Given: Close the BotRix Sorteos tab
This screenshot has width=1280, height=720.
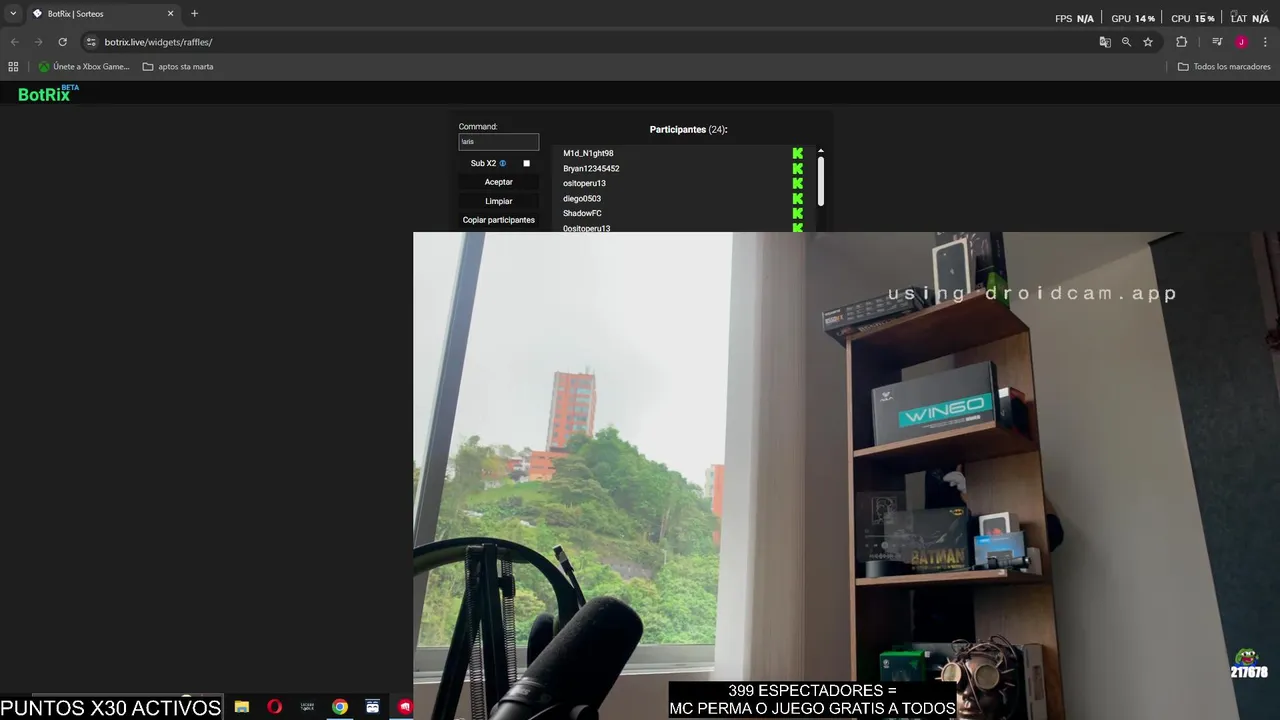Looking at the screenshot, I should (x=170, y=14).
